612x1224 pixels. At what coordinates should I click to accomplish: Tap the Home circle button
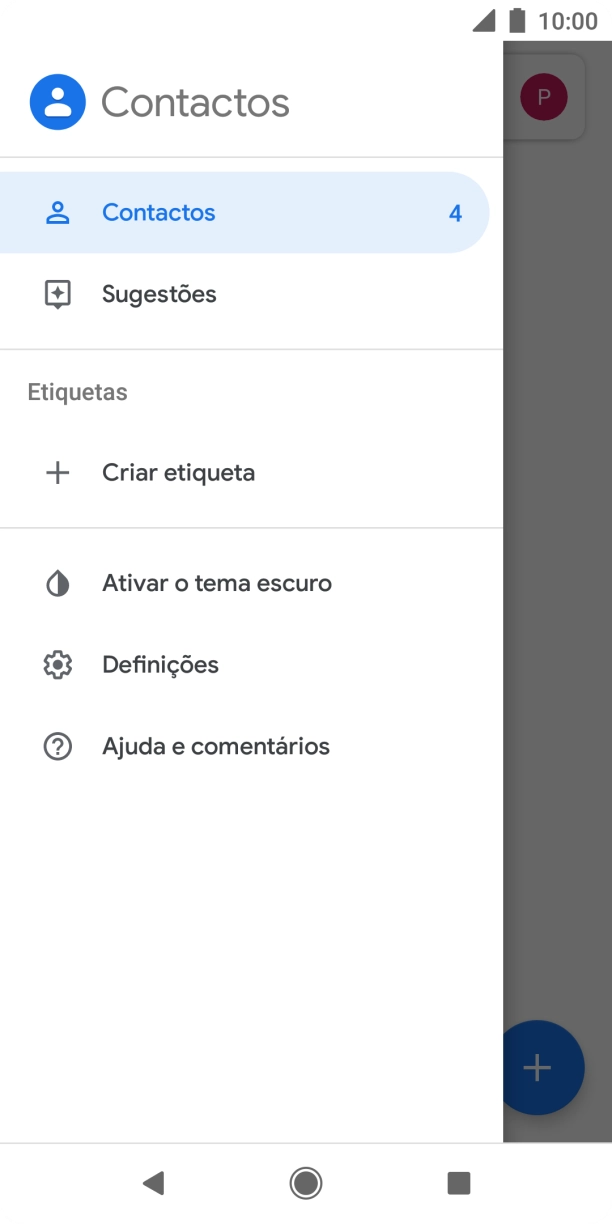click(306, 1183)
